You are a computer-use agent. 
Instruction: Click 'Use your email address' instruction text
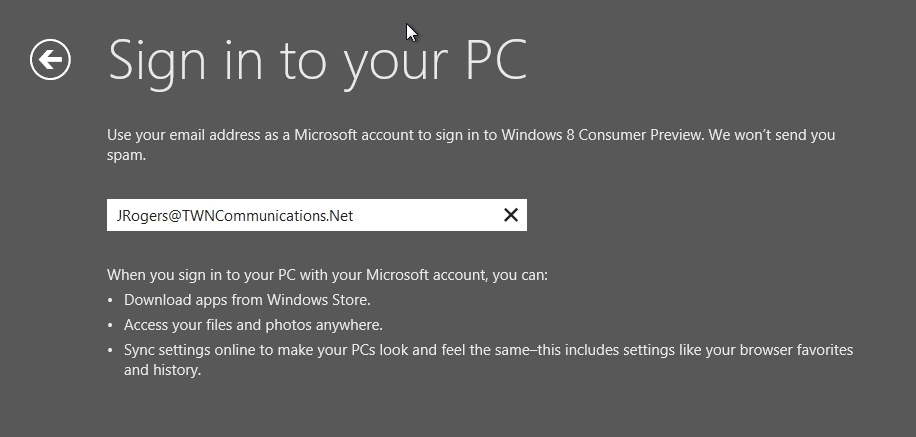point(184,135)
